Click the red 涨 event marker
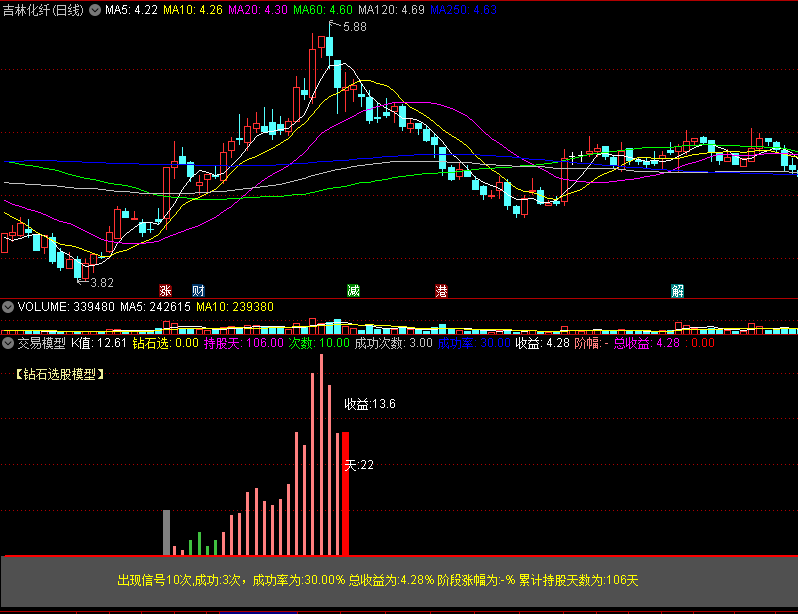 (165, 291)
